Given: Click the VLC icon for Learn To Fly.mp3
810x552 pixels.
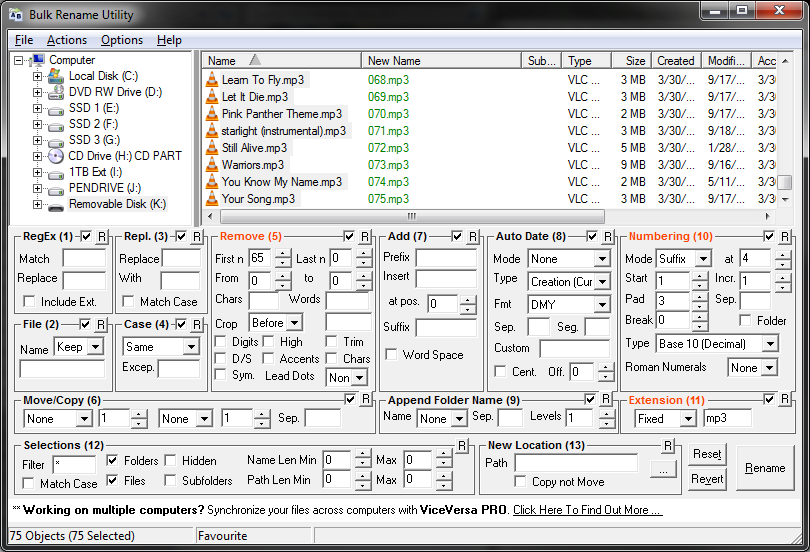Looking at the screenshot, I should tap(212, 80).
